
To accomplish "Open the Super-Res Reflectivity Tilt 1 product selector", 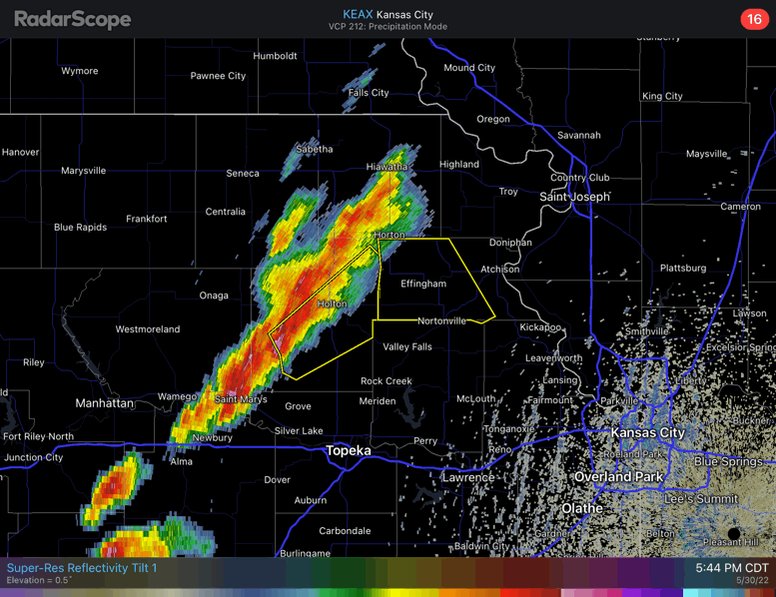I will (82, 568).
